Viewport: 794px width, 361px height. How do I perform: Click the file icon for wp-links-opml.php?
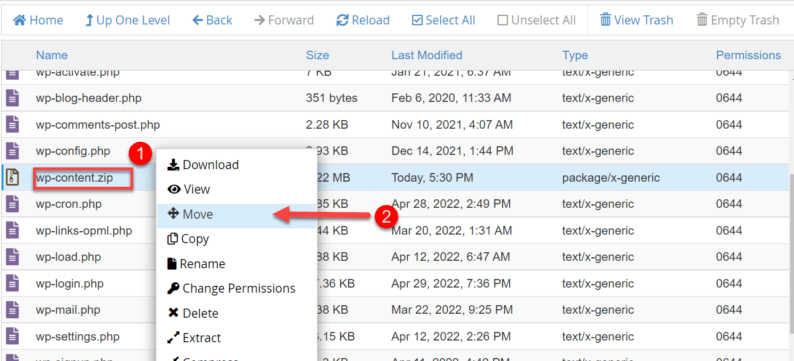point(13,230)
